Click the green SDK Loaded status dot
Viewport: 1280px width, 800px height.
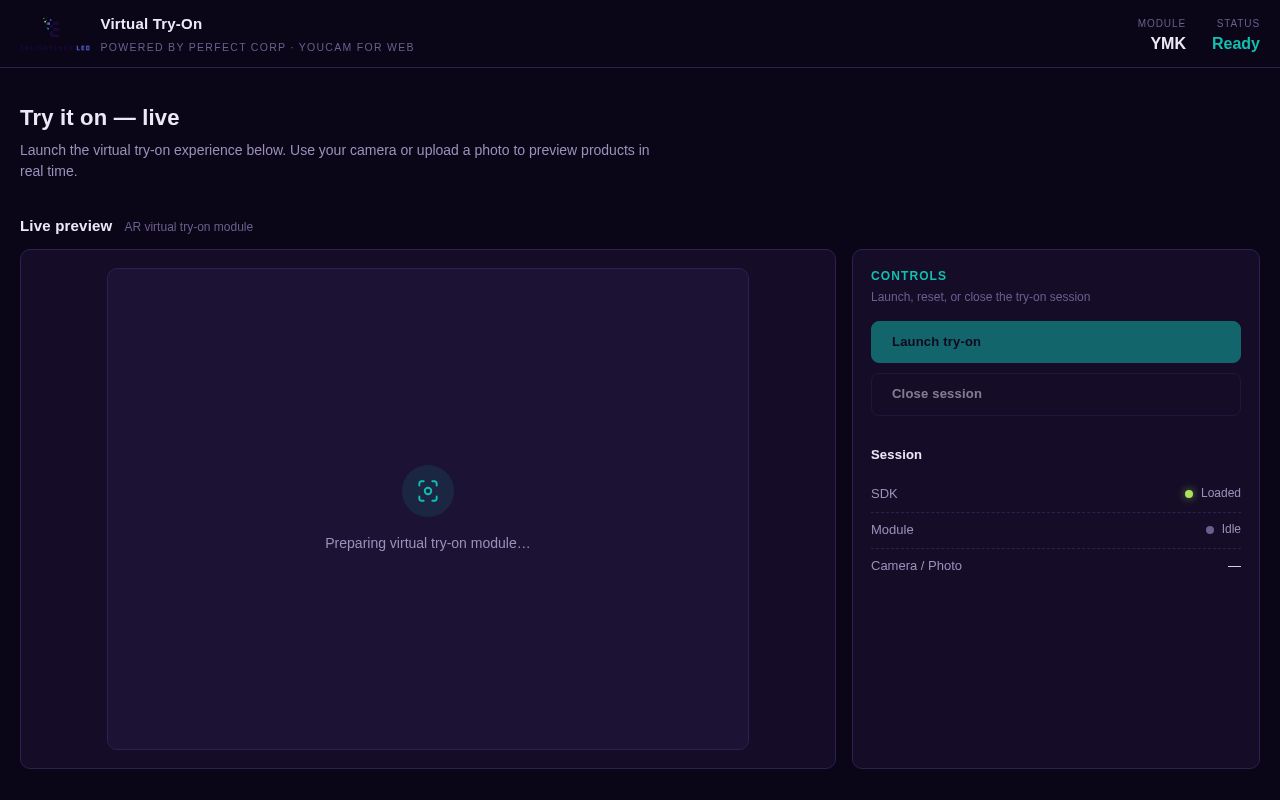coord(1189,494)
